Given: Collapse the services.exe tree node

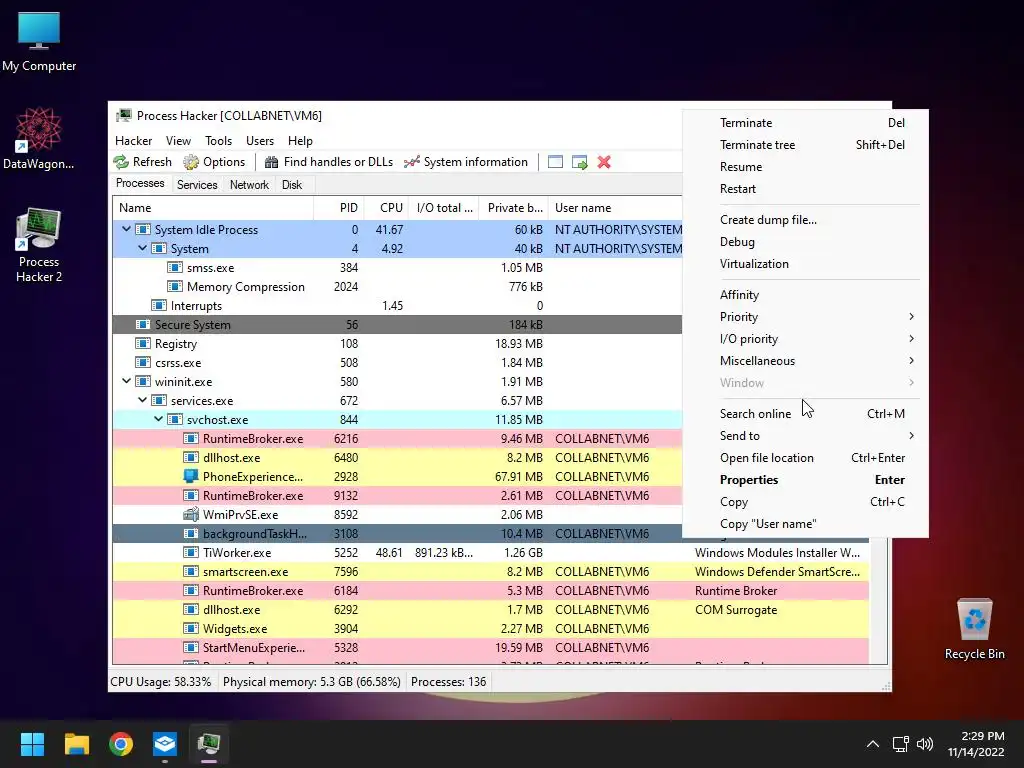Looking at the screenshot, I should (x=142, y=400).
